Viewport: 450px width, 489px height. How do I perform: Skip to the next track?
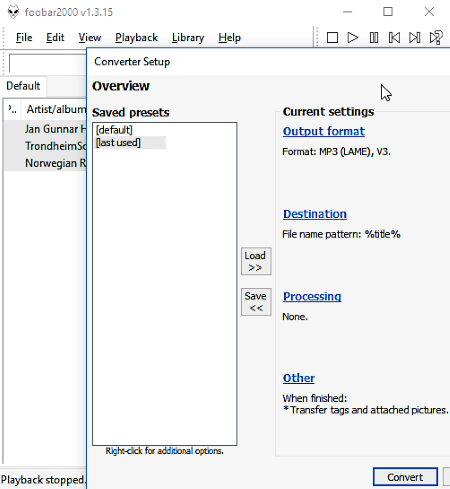pos(415,38)
